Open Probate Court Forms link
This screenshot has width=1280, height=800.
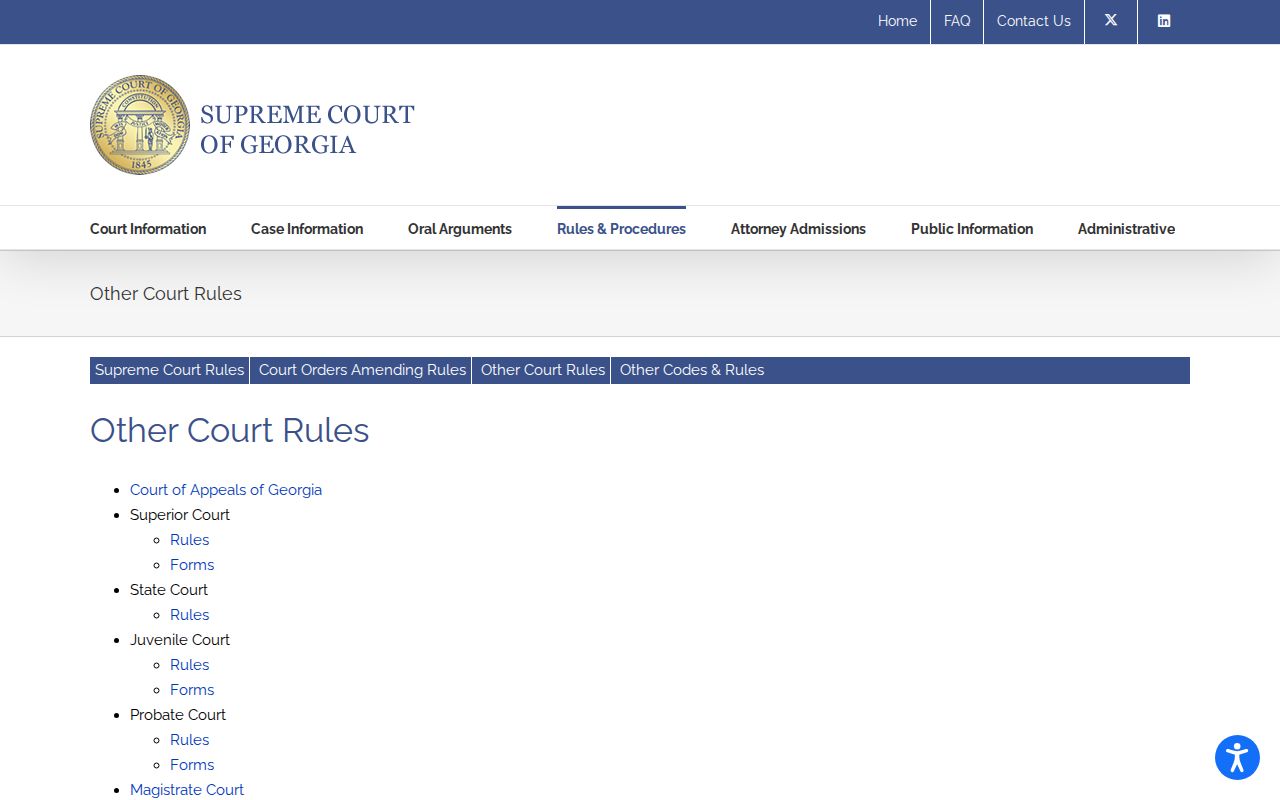tap(192, 765)
